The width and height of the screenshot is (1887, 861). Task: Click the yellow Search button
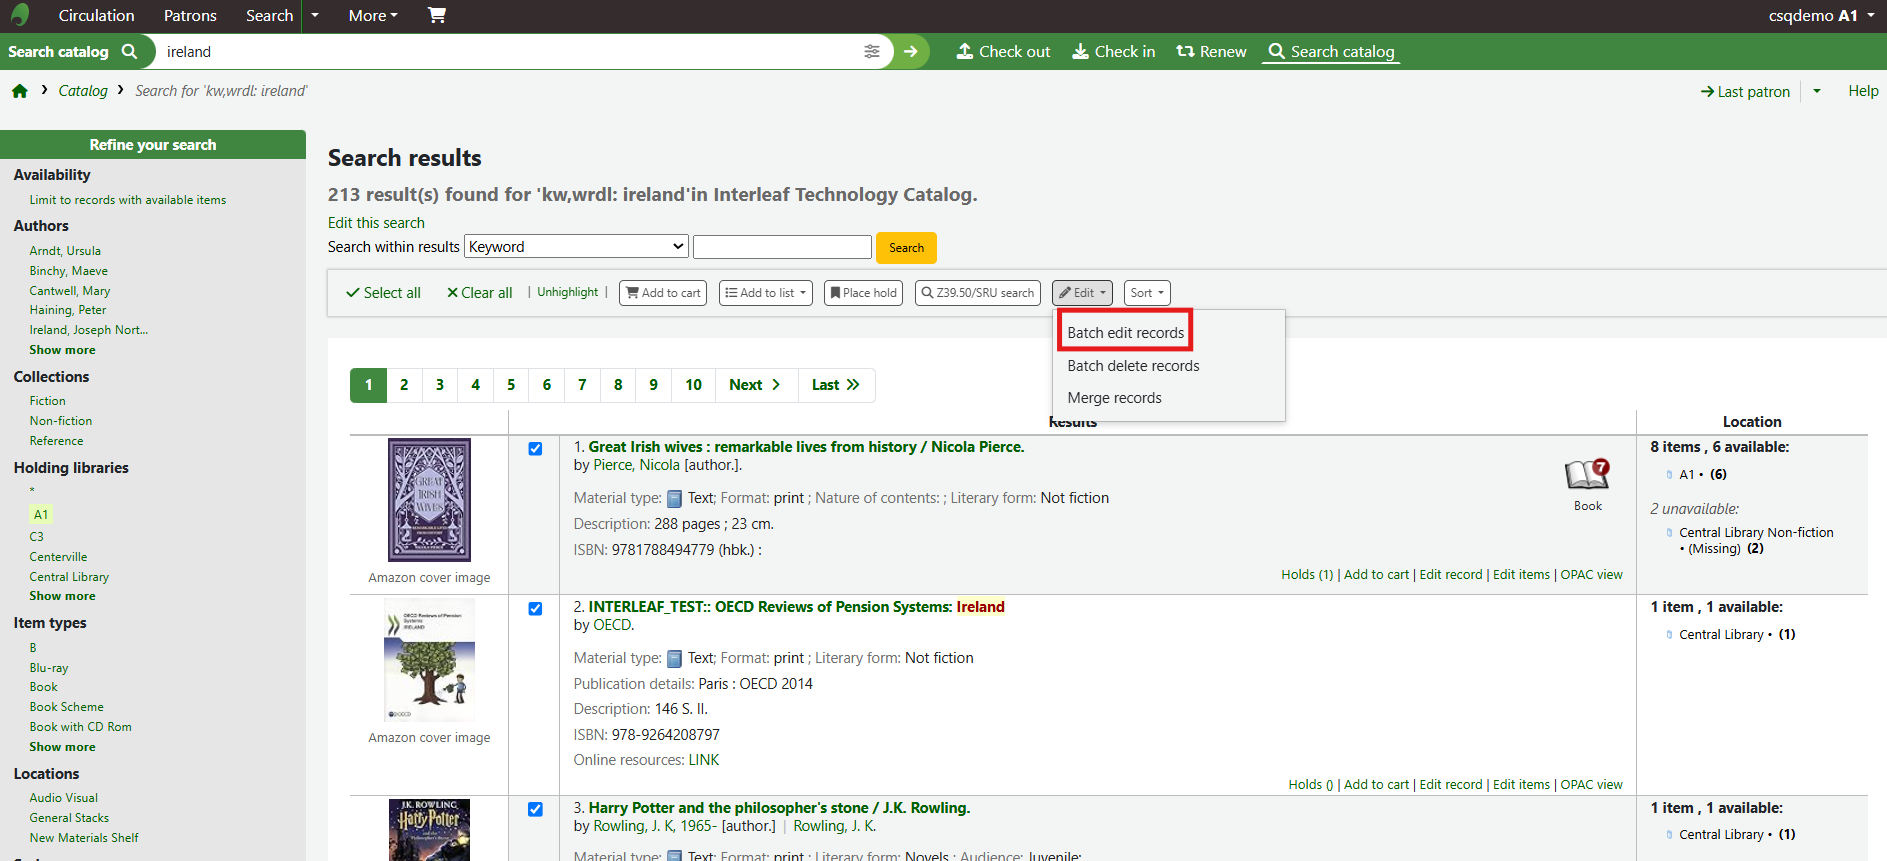point(906,248)
